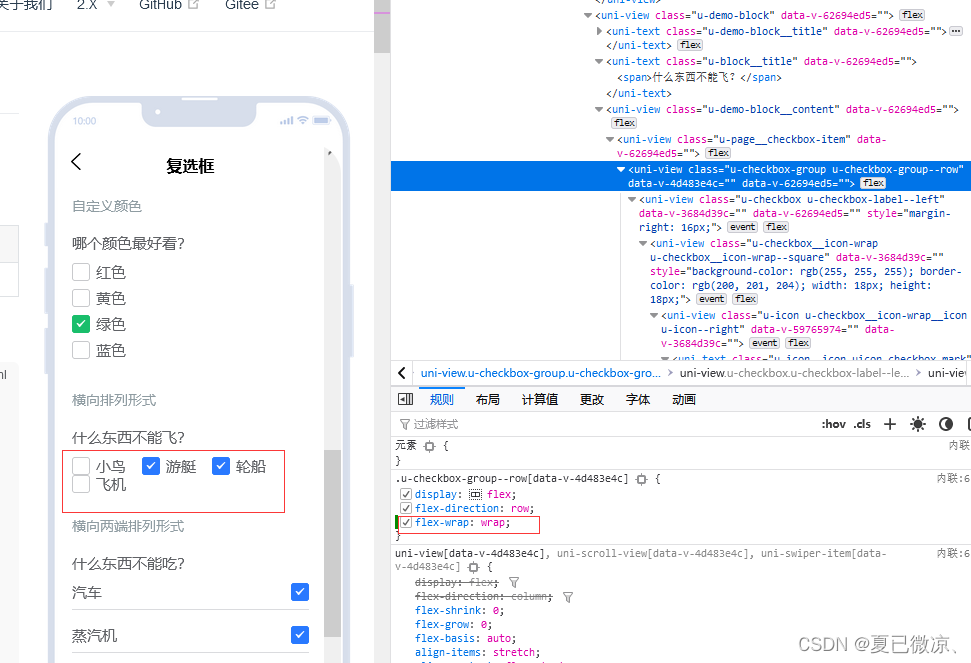Click event badge on u-checkbox__icon-wrap node
This screenshot has width=971, height=663.
point(712,299)
